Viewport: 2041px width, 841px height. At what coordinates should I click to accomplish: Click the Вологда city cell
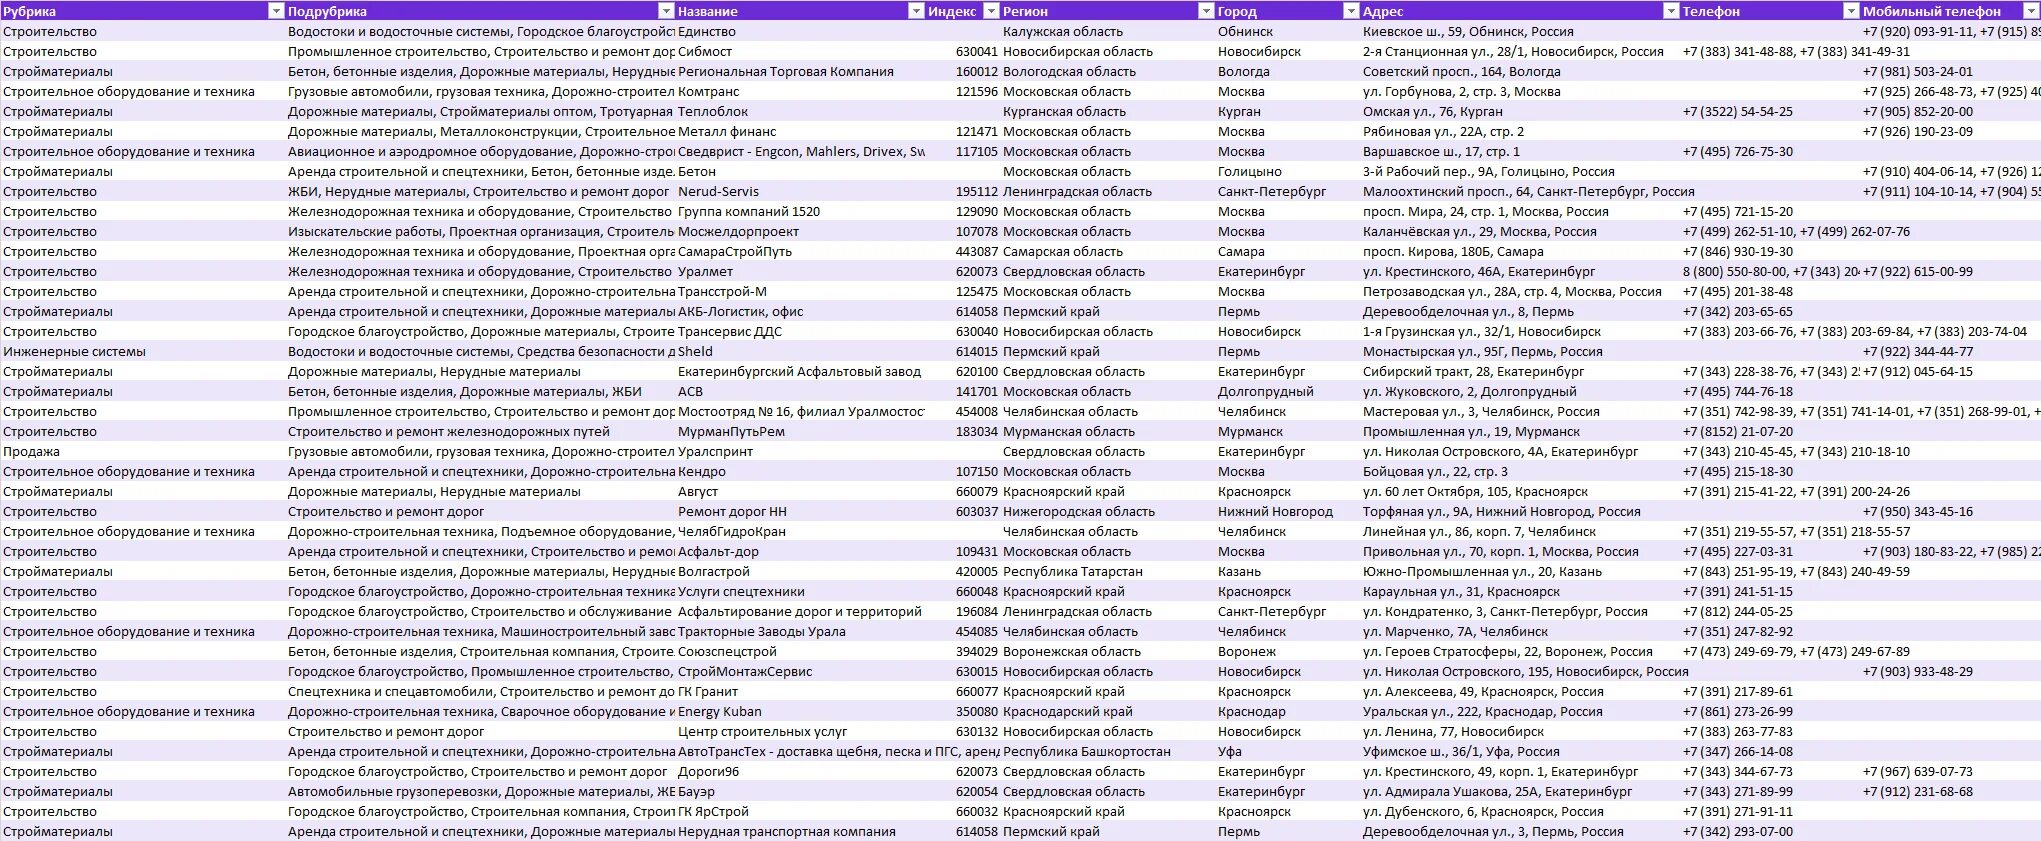pyautogui.click(x=1287, y=71)
